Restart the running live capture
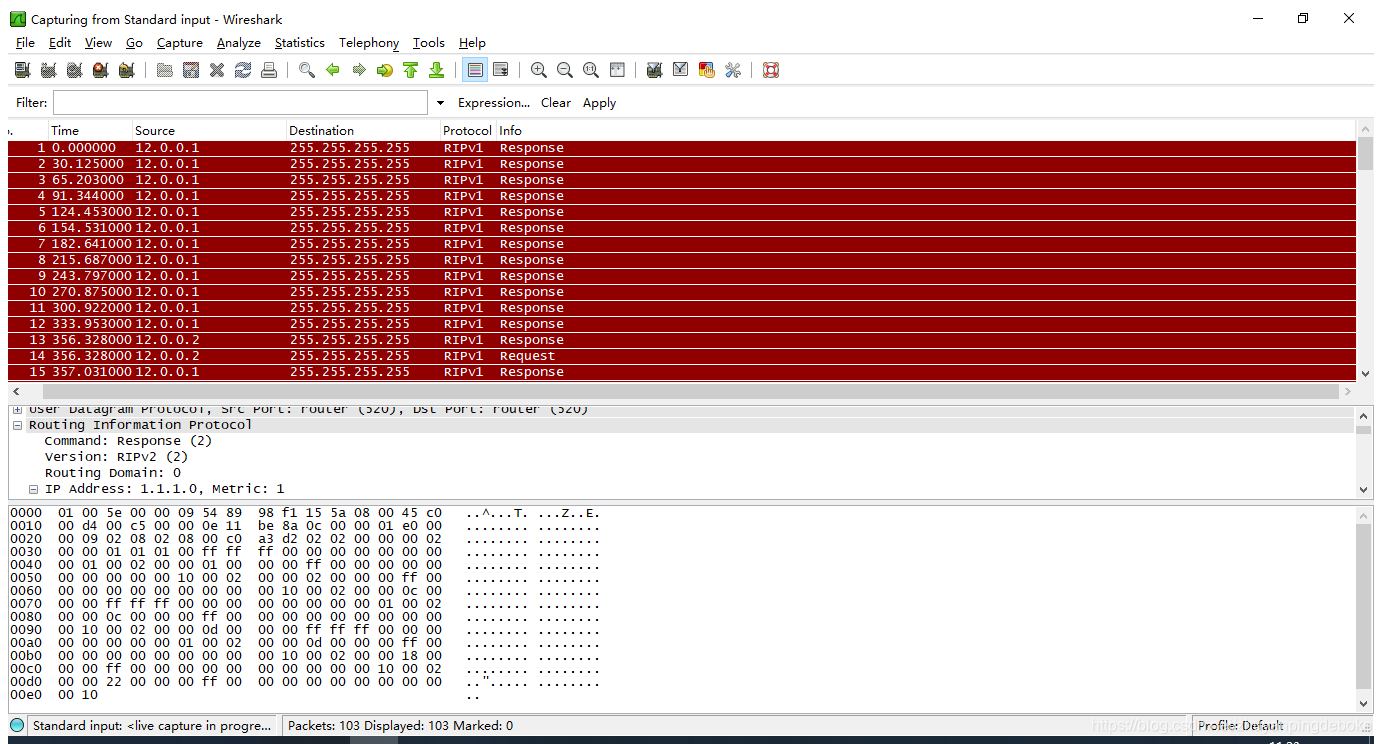This screenshot has height=744, width=1382. tap(126, 70)
